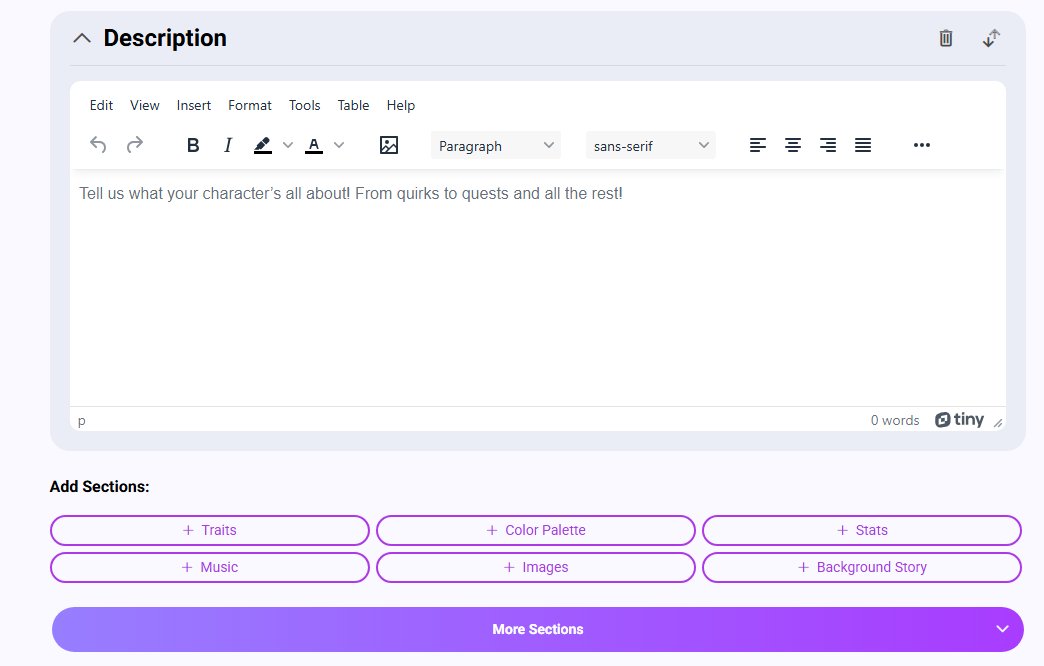Expand the More Sections bar
This screenshot has height=666, width=1044.
click(x=538, y=629)
